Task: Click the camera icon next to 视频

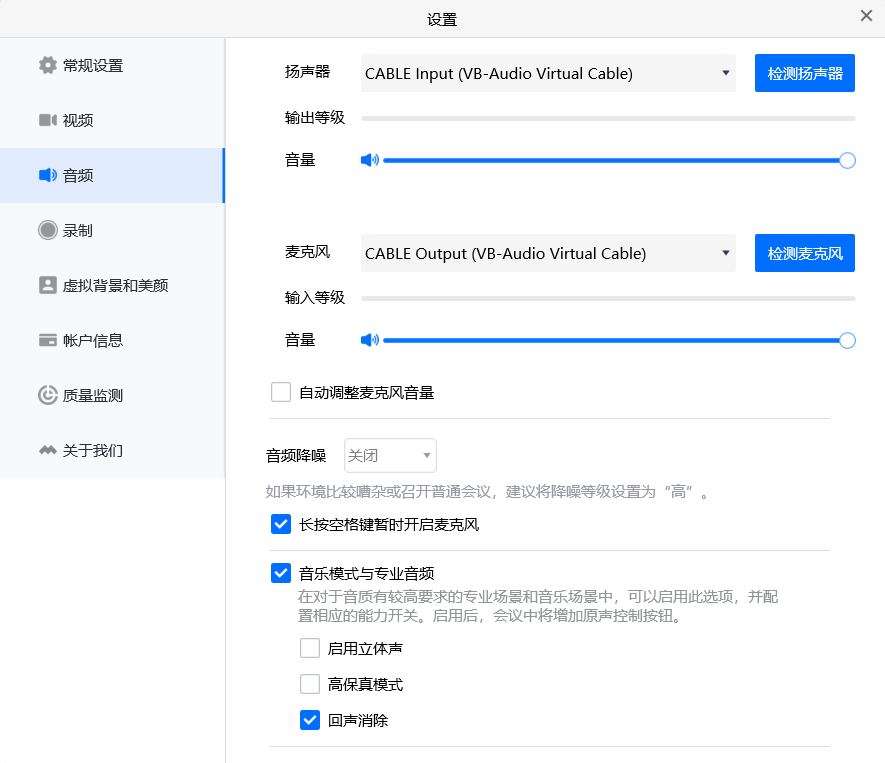Action: coord(47,121)
